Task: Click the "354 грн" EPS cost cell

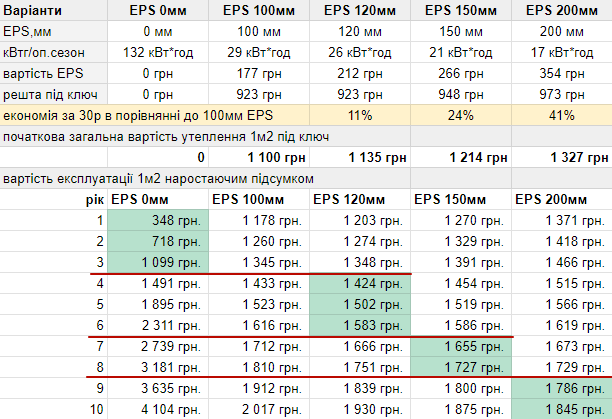Action: point(561,73)
